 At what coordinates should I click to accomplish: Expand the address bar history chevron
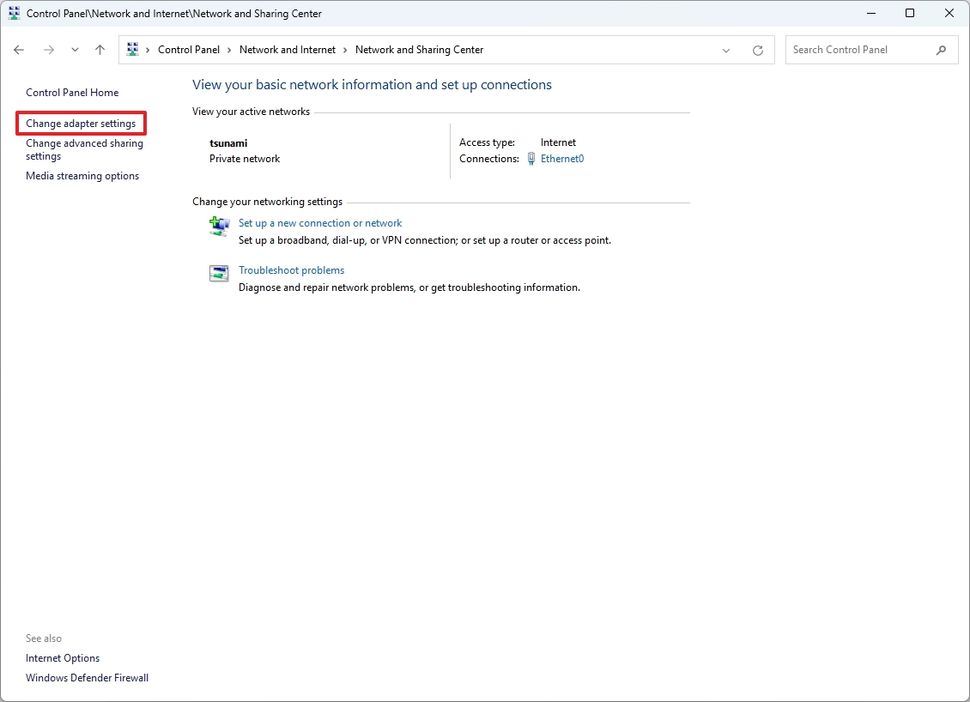726,49
